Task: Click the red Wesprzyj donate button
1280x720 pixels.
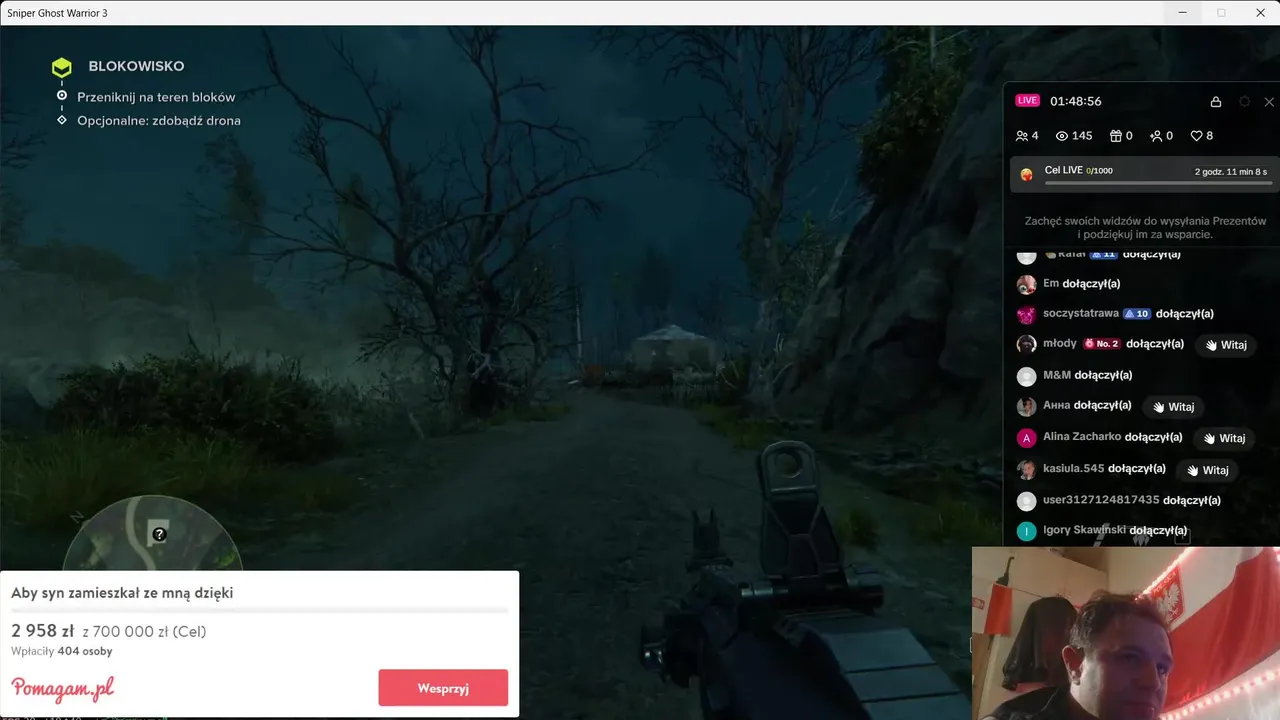Action: [x=443, y=688]
